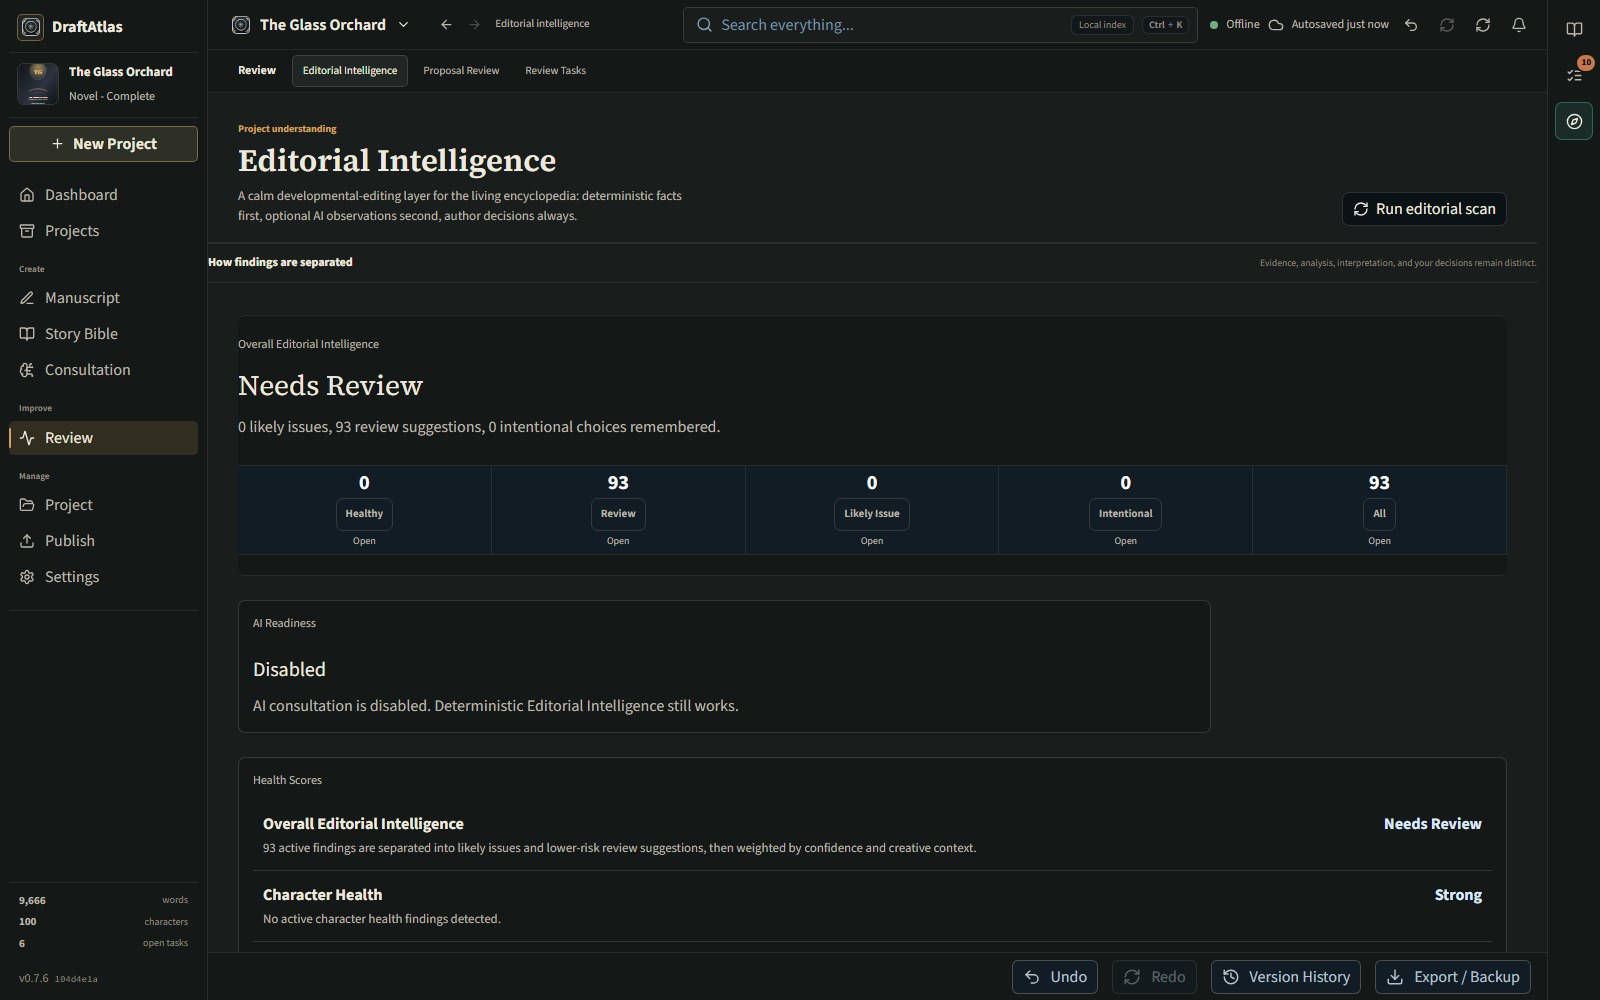Open Version History
Viewport: 1600px width, 1000px height.
pos(1288,977)
